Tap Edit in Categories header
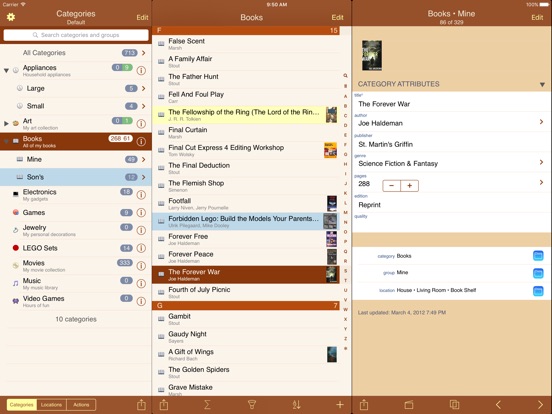The image size is (552, 414). 142,17
